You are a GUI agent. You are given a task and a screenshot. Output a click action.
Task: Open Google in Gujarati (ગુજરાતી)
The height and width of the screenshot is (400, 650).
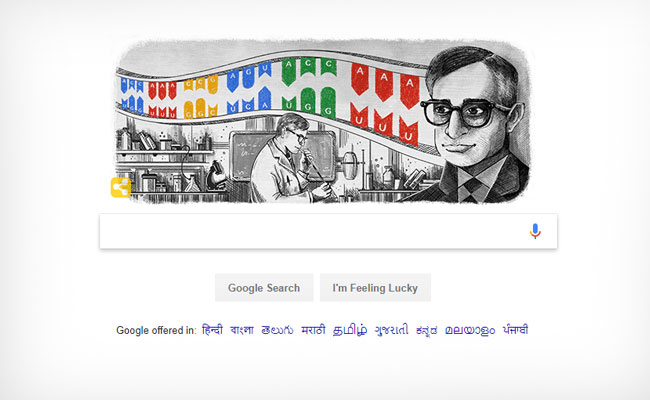coord(392,330)
